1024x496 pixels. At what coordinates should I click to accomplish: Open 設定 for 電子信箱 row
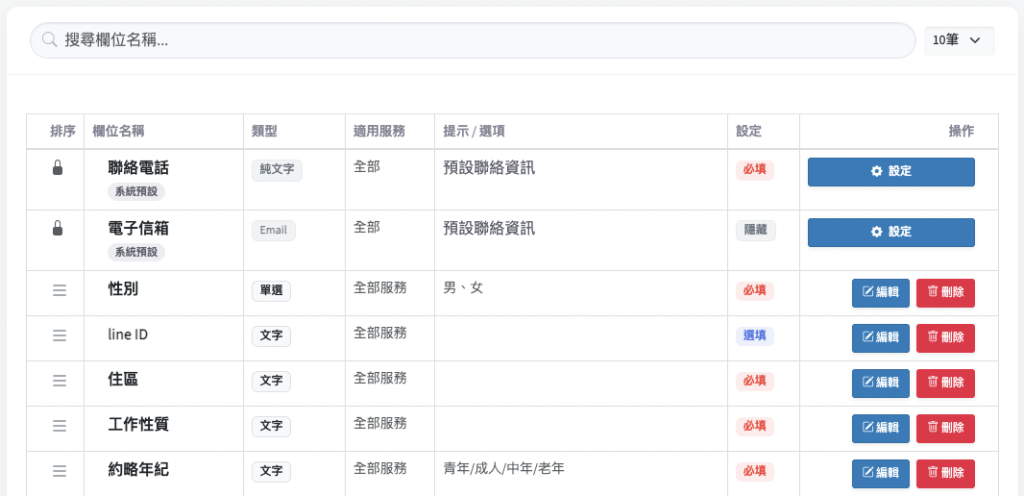click(x=891, y=232)
